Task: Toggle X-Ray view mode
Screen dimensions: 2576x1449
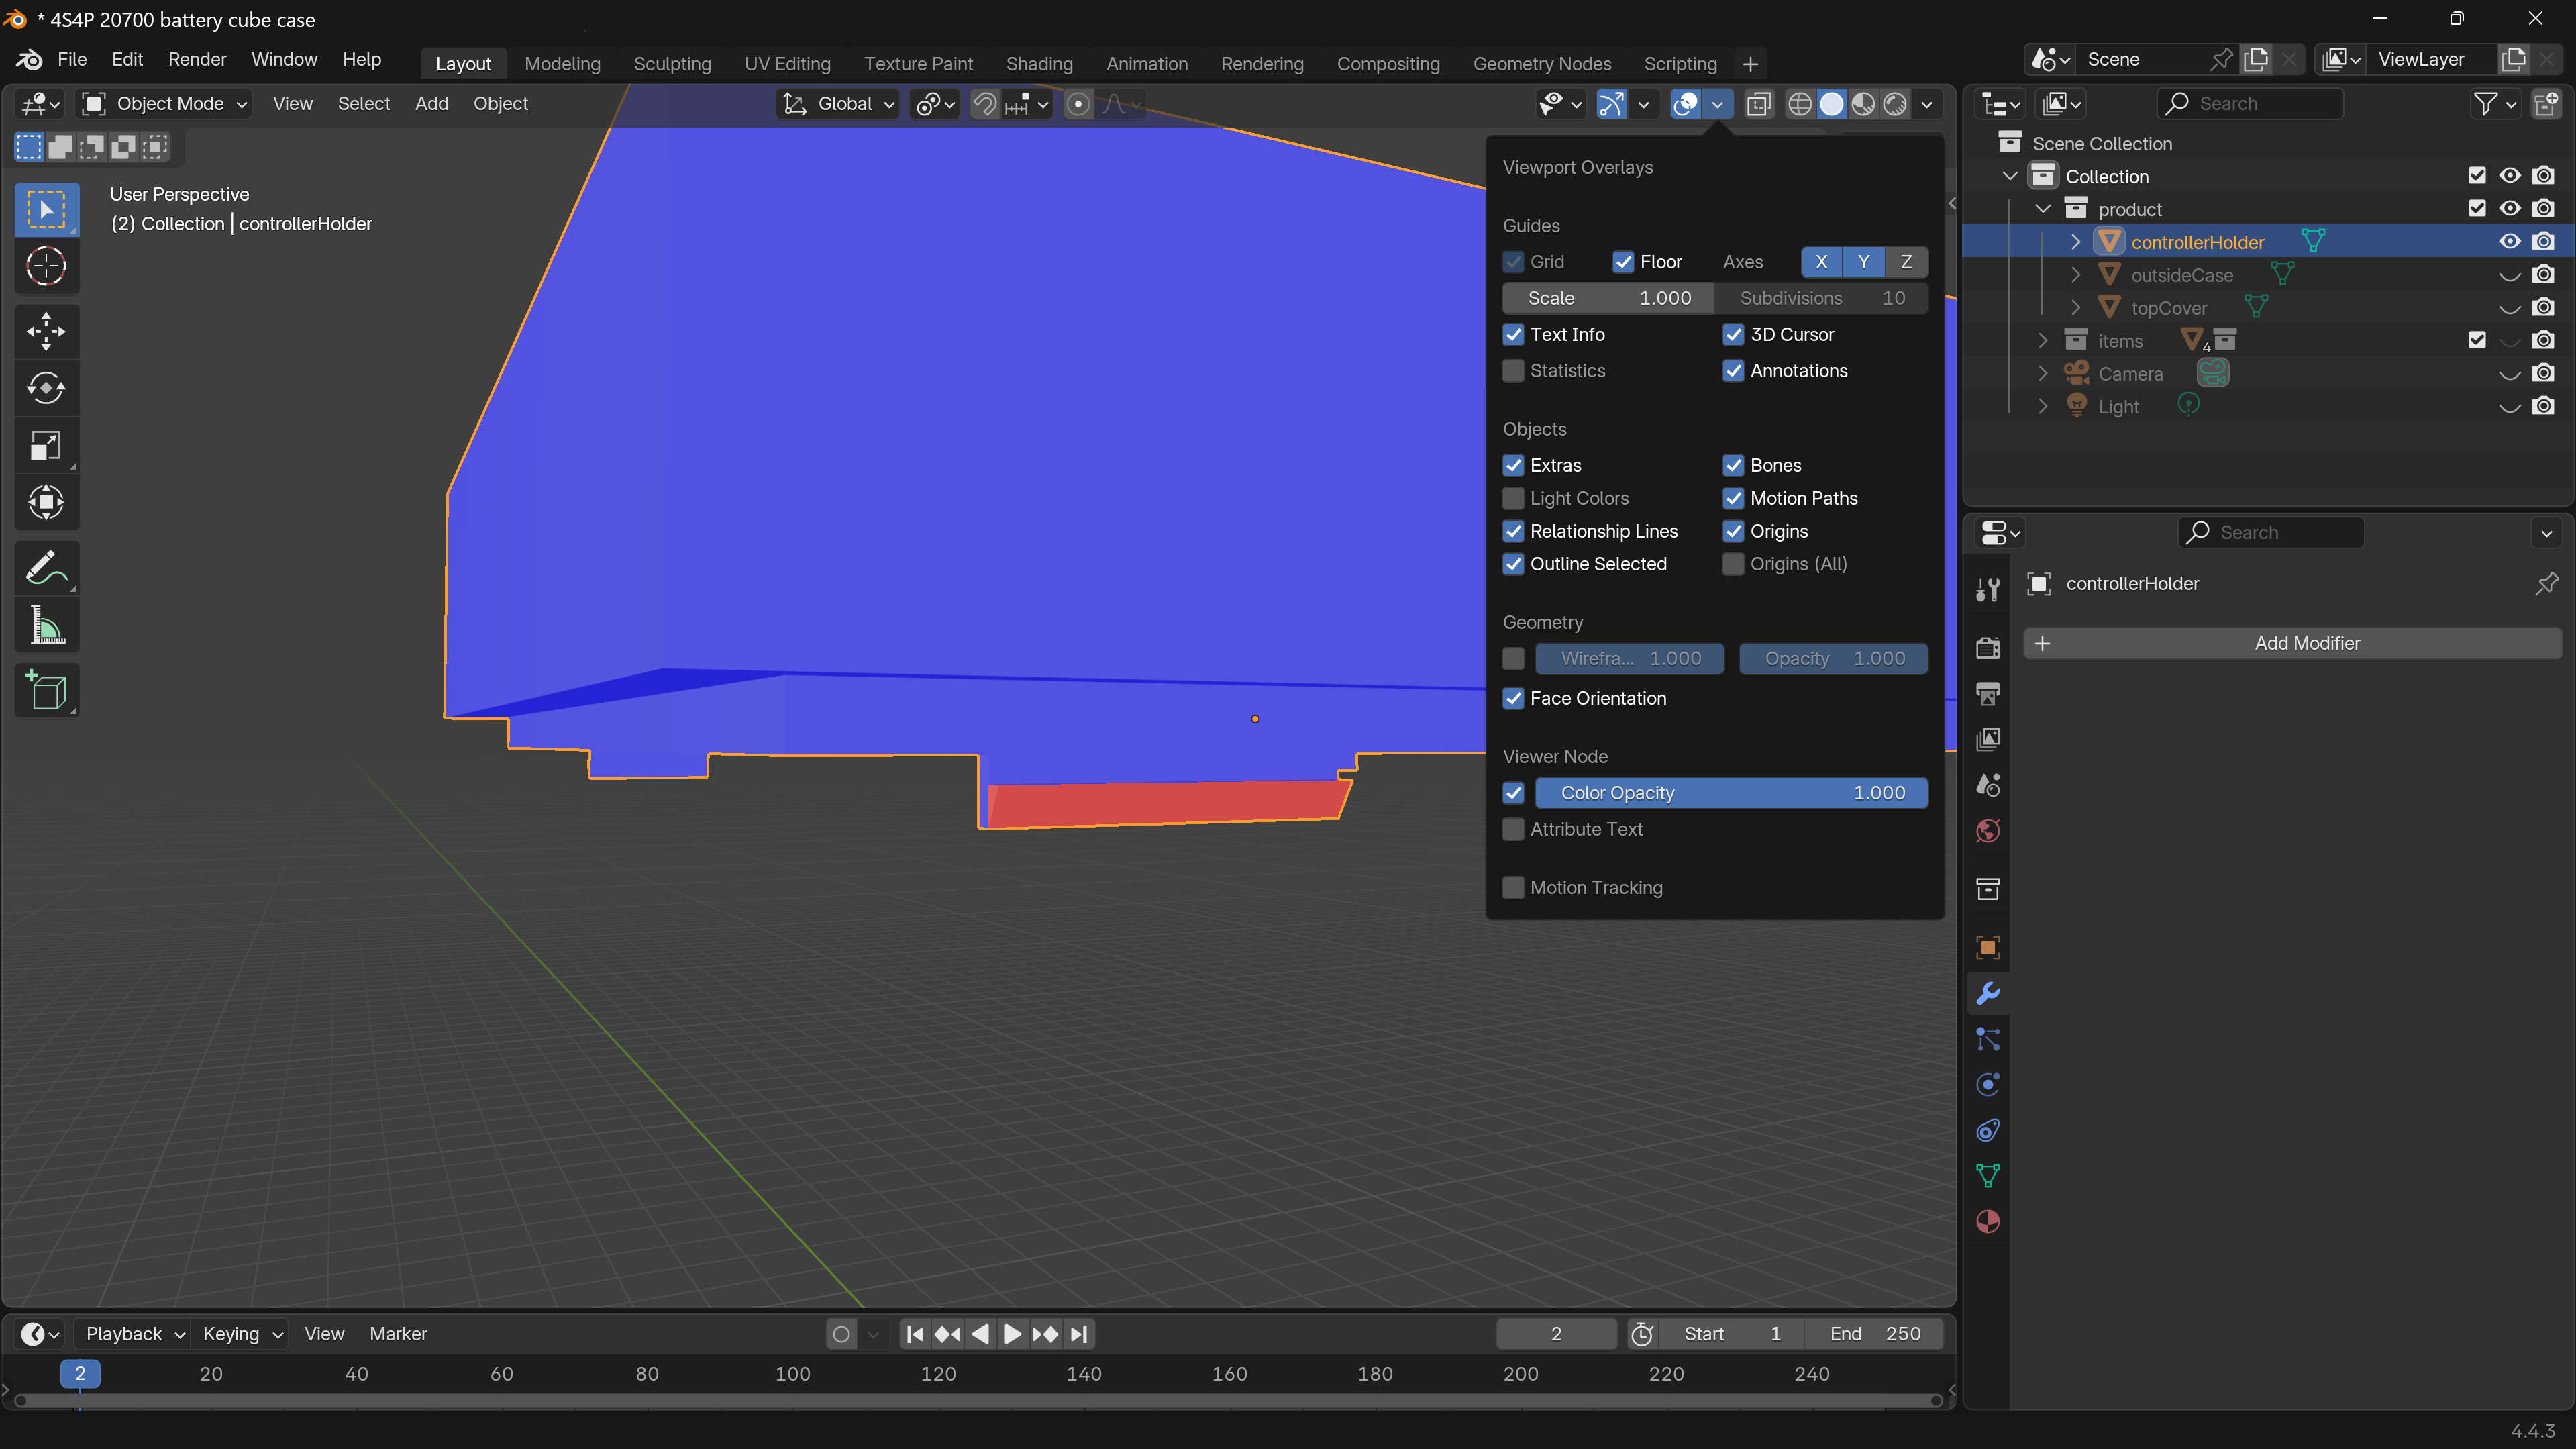Action: pos(1759,104)
